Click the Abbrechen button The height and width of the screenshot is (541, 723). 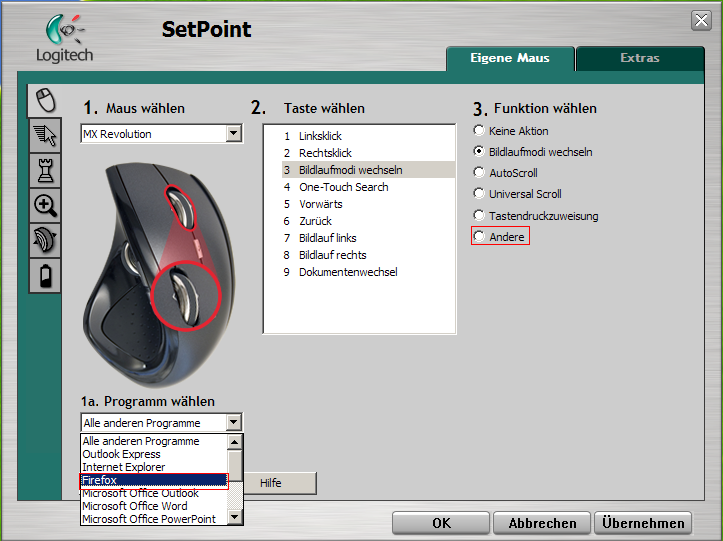tap(542, 523)
